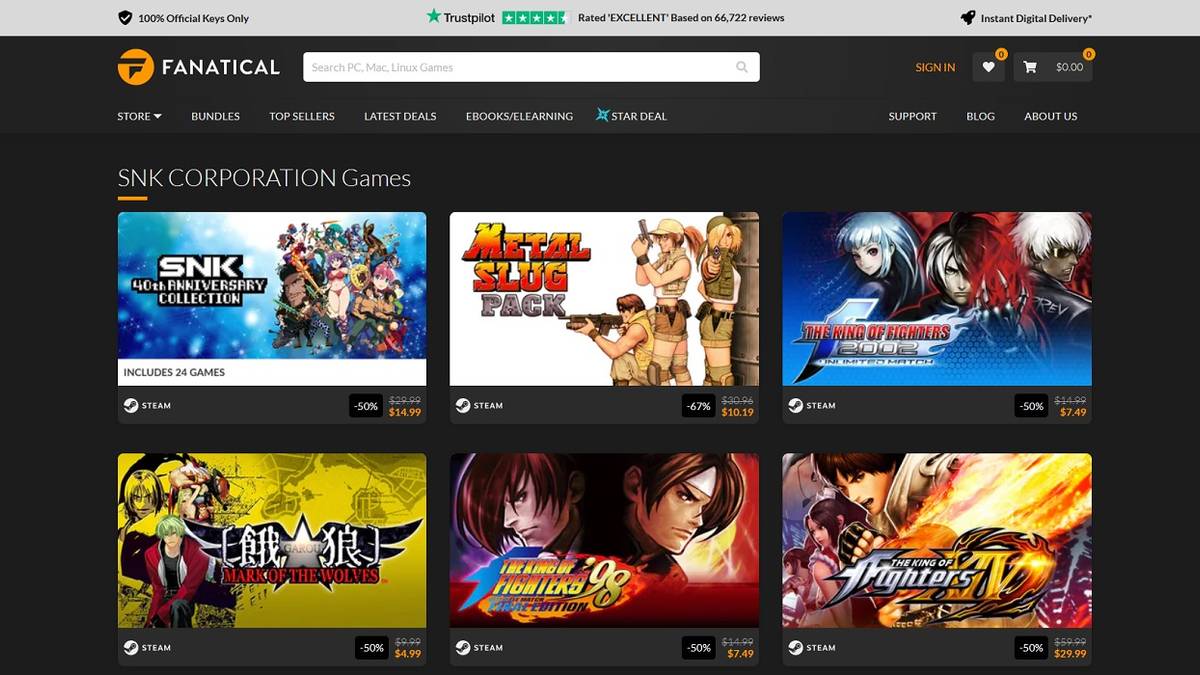Click the Instant Digital Delivery lightning icon
The width and height of the screenshot is (1200, 675).
tap(966, 17)
